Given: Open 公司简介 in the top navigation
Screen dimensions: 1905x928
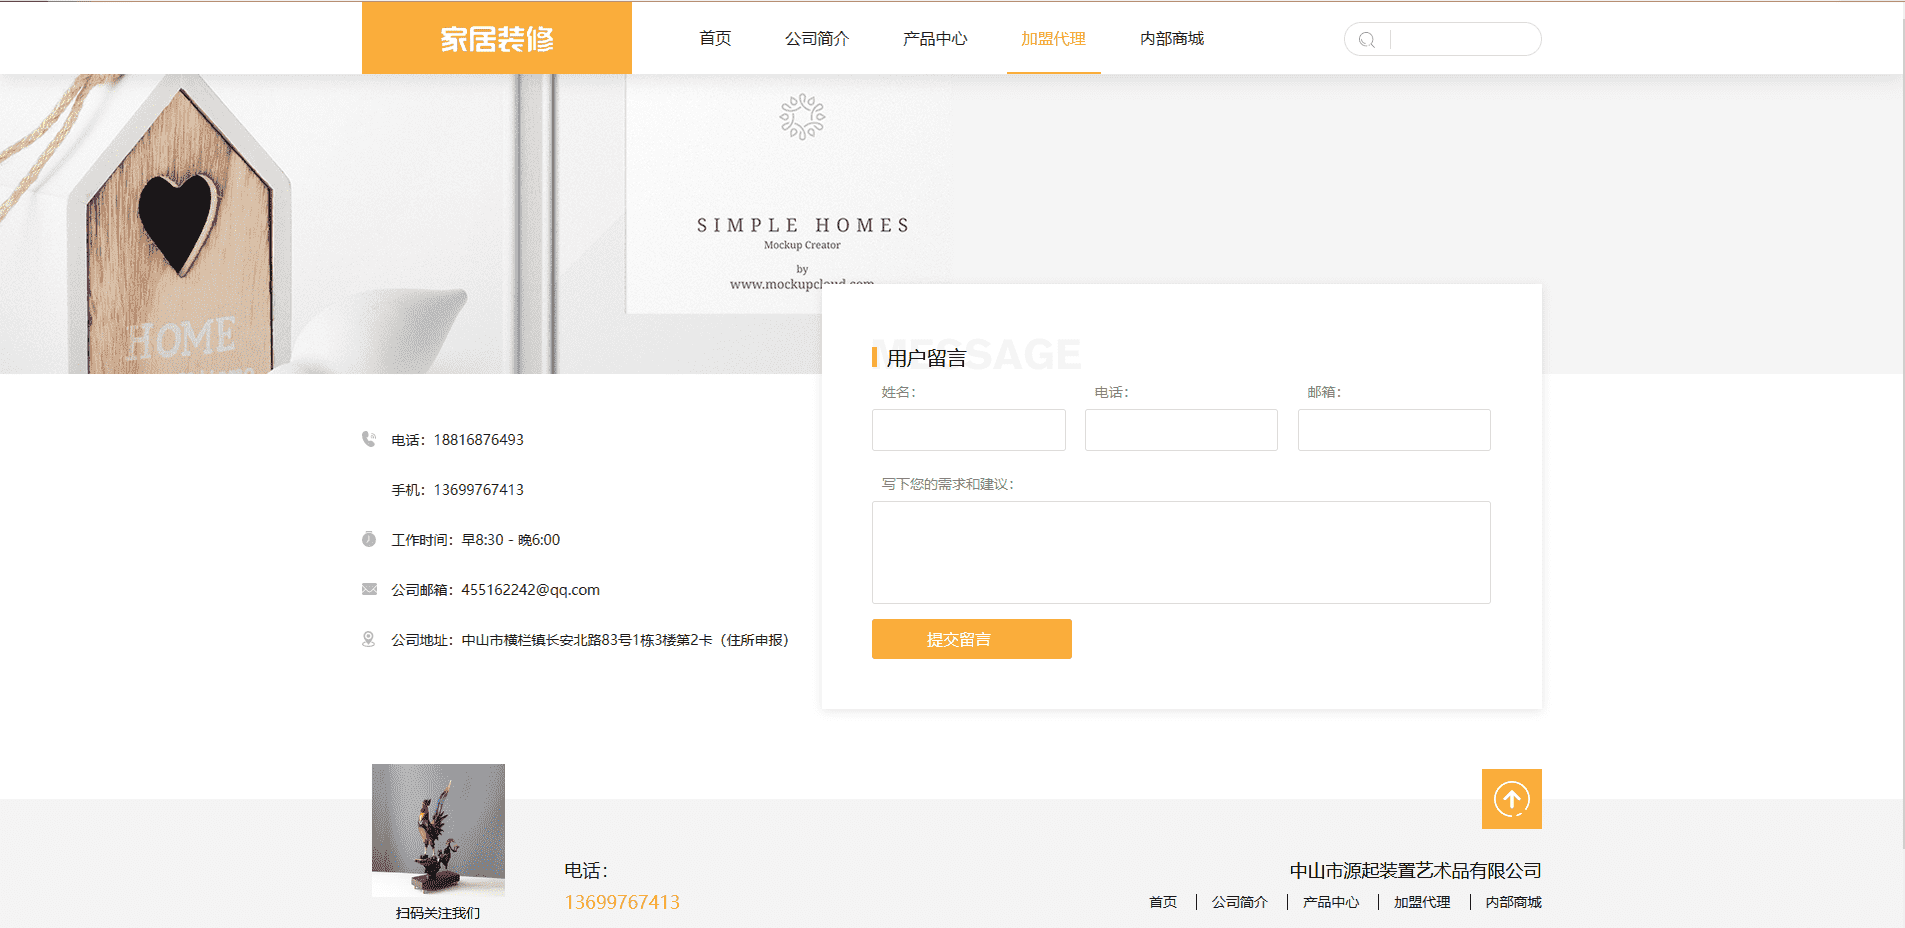Looking at the screenshot, I should click(x=817, y=38).
